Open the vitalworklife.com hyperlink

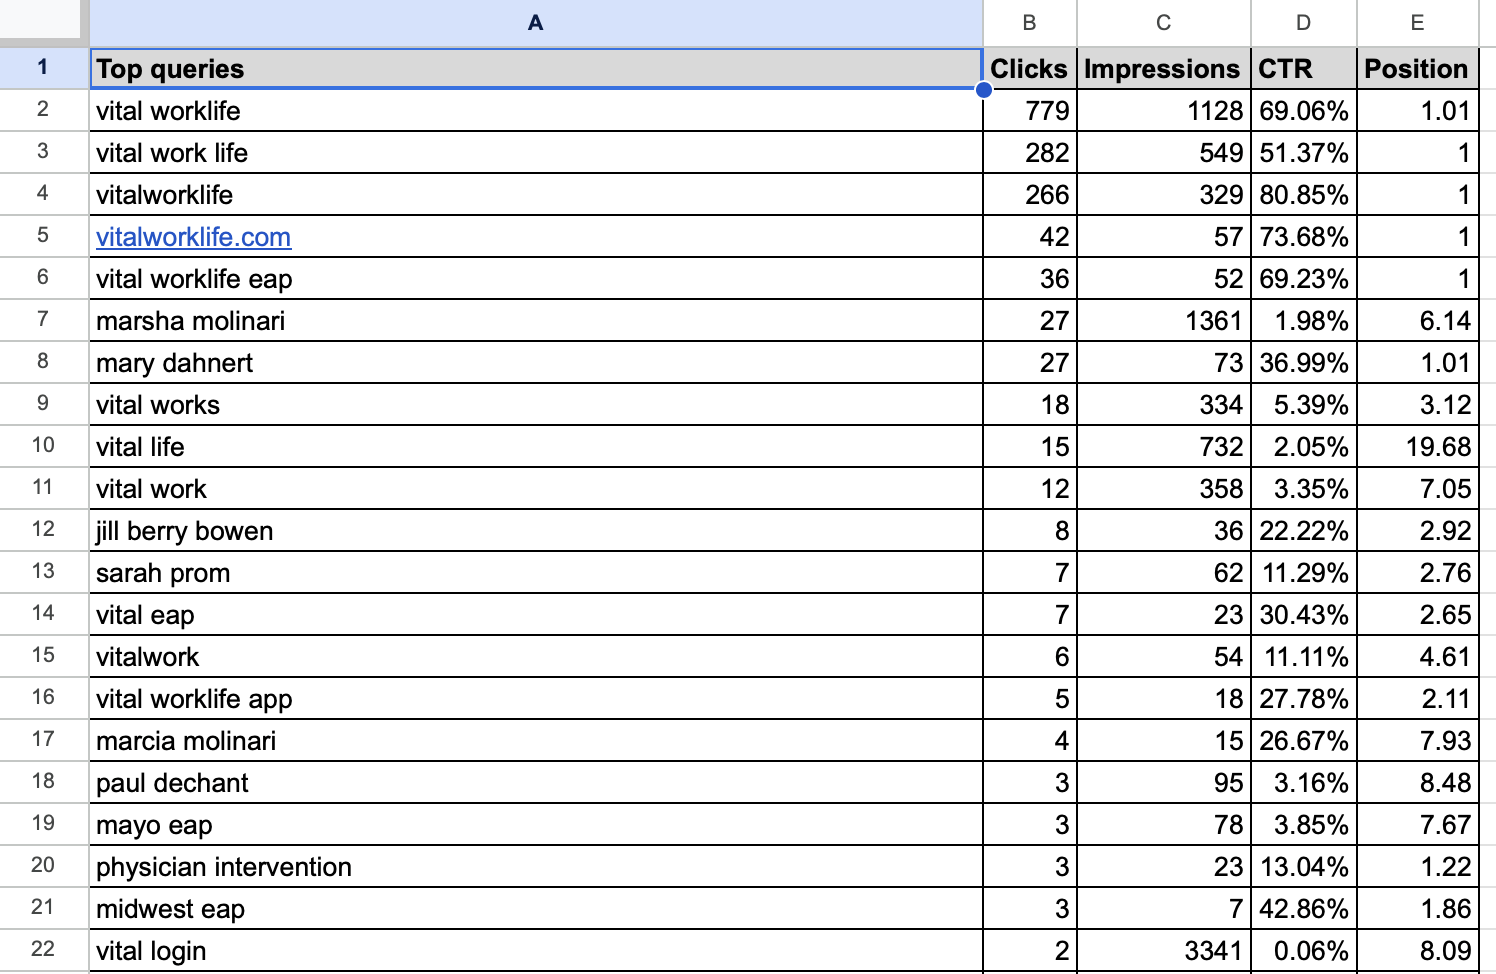click(193, 237)
